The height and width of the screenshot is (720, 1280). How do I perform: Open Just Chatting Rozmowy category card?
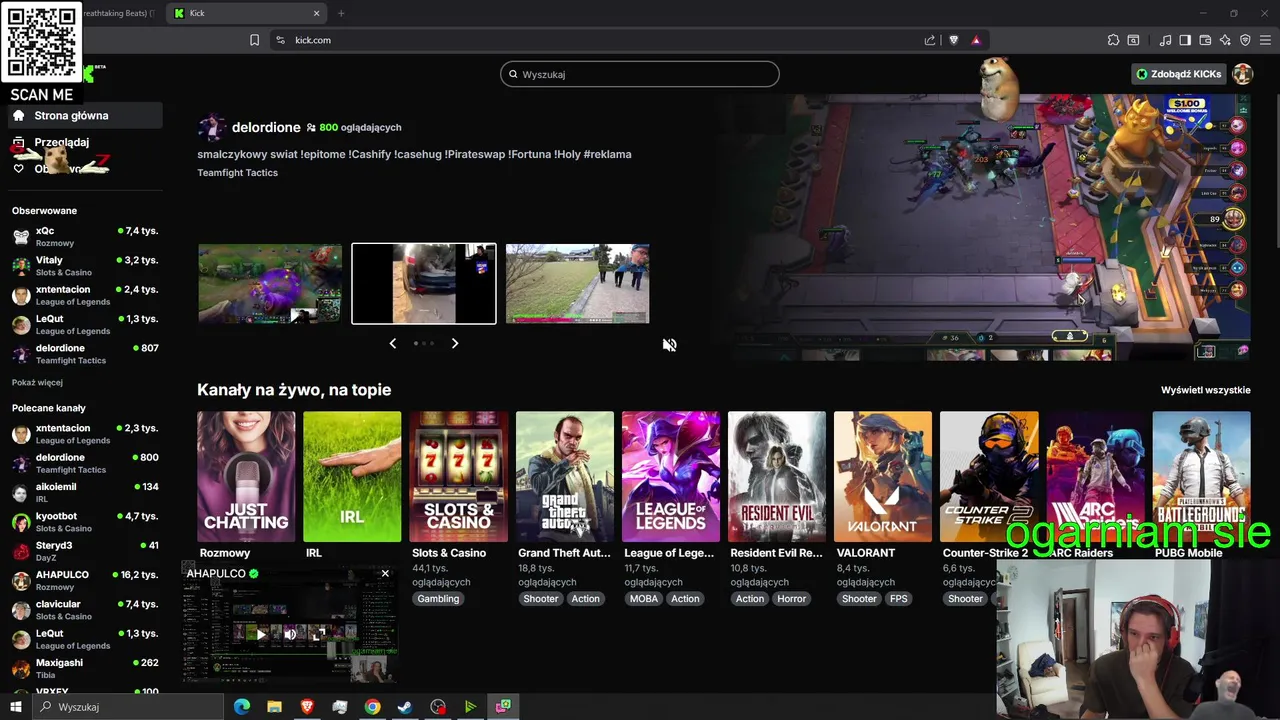pyautogui.click(x=246, y=477)
